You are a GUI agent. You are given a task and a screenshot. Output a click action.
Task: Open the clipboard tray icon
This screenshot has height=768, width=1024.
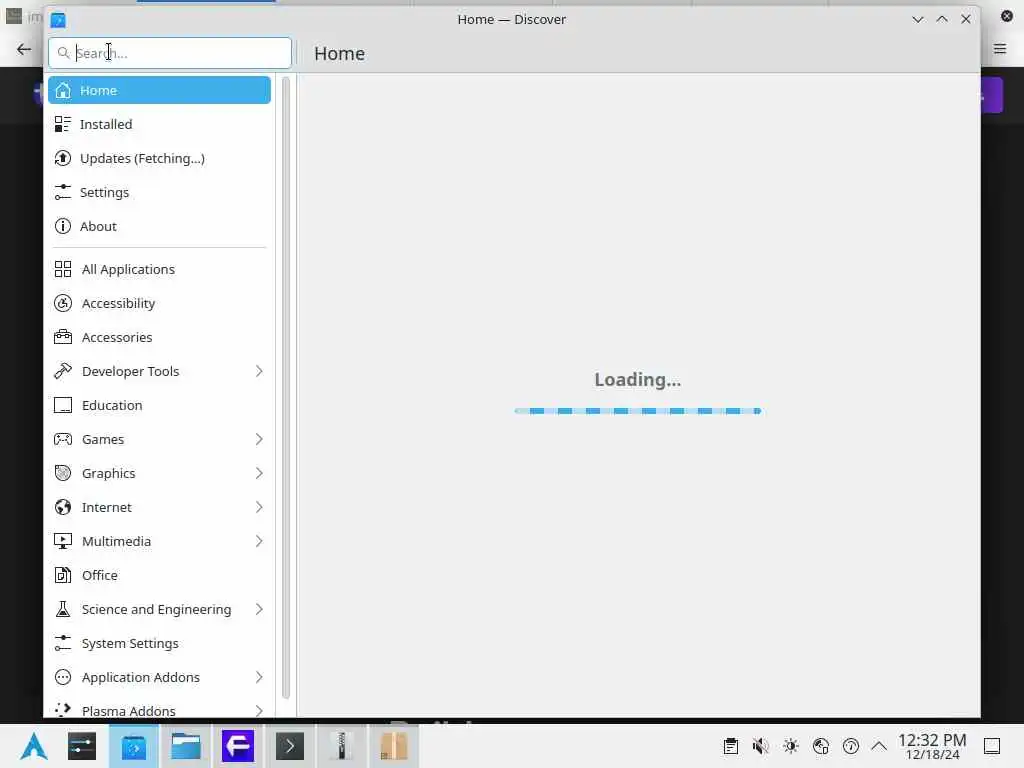tap(731, 746)
